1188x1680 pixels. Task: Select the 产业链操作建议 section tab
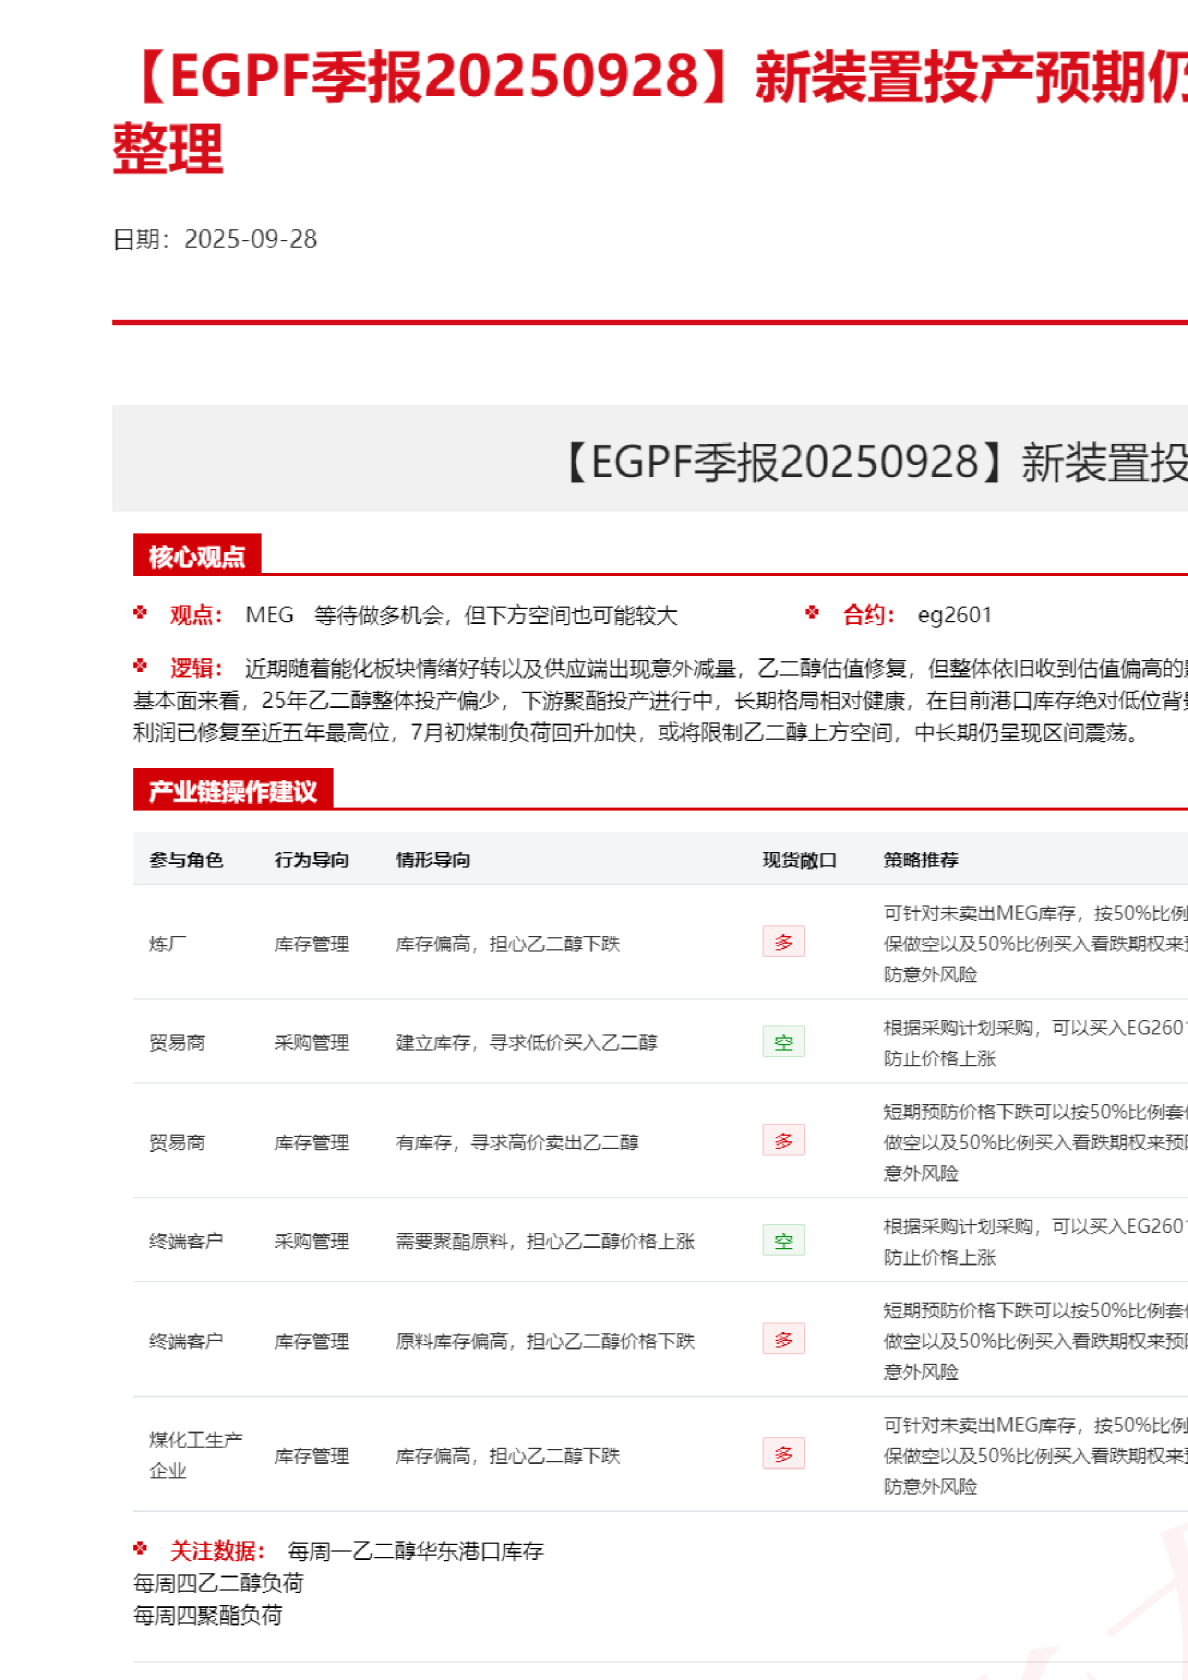233,791
